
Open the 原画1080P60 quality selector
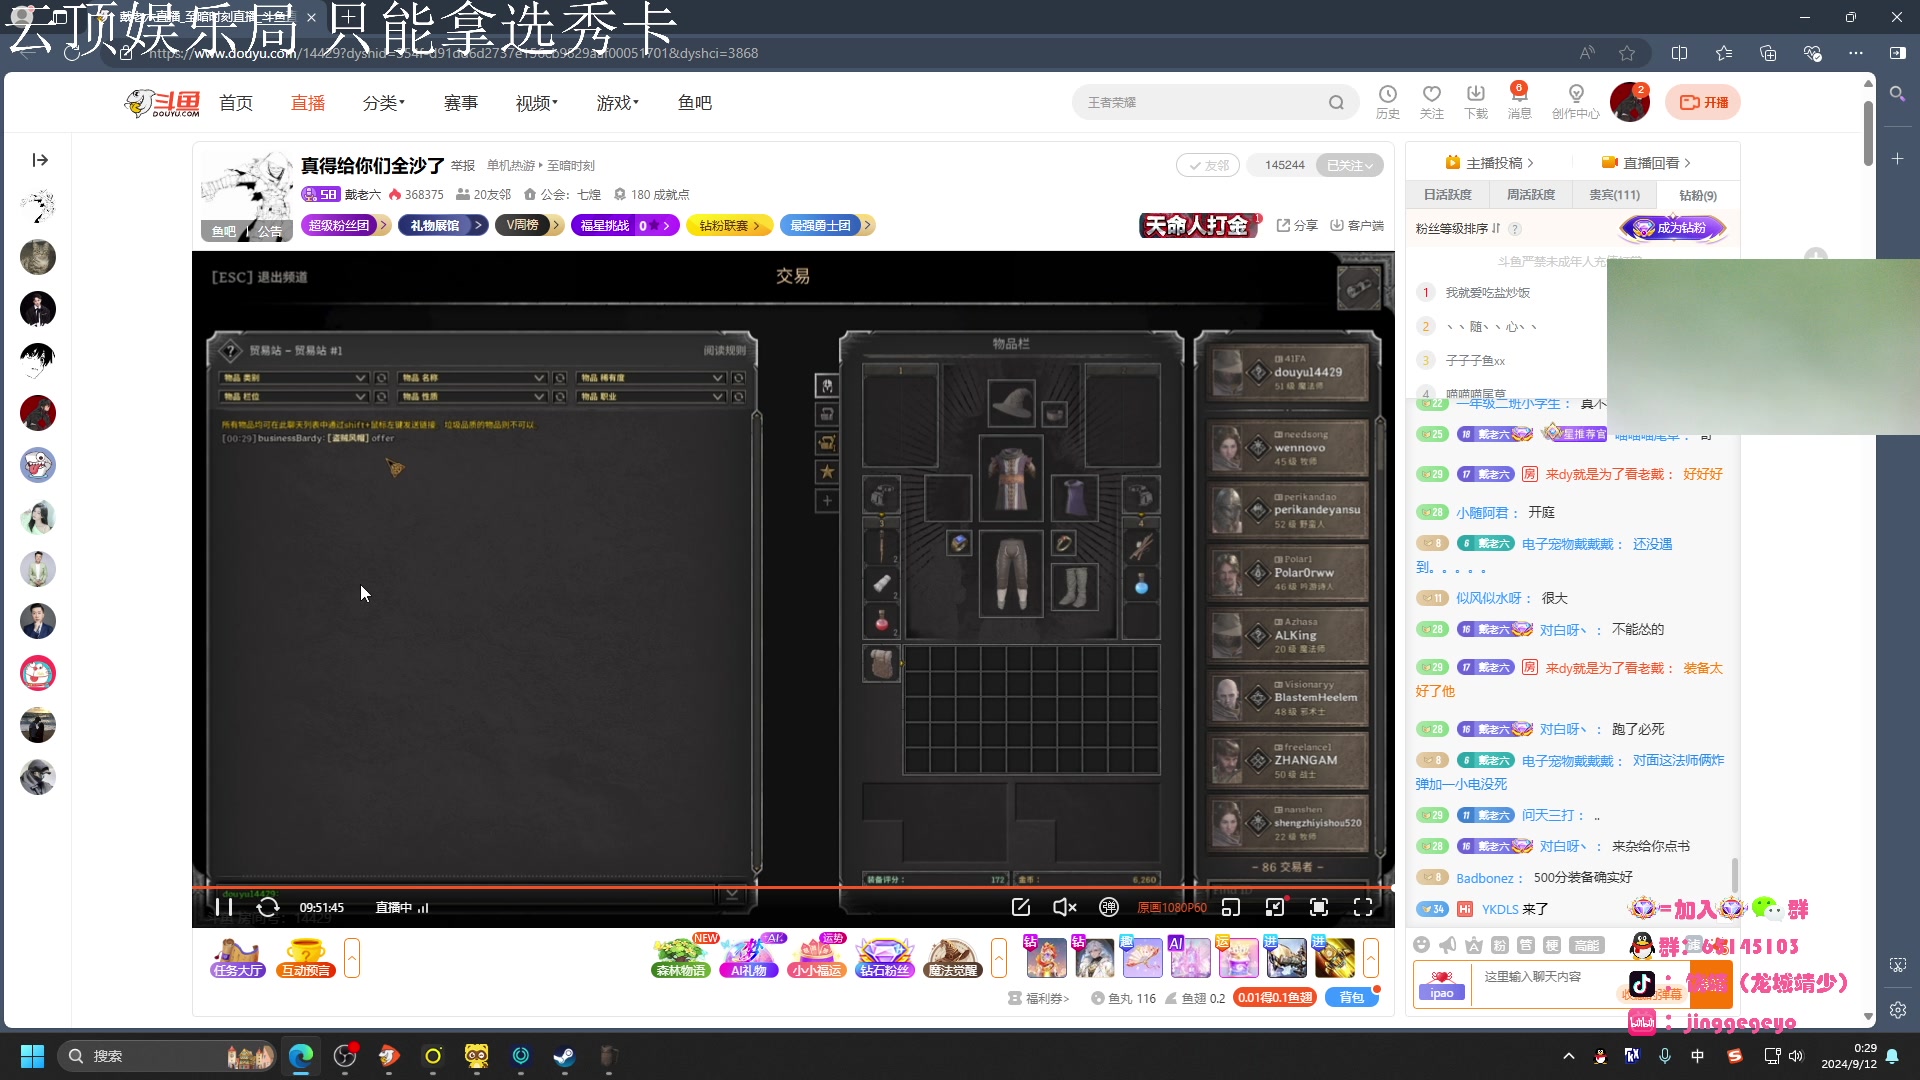(x=1172, y=908)
